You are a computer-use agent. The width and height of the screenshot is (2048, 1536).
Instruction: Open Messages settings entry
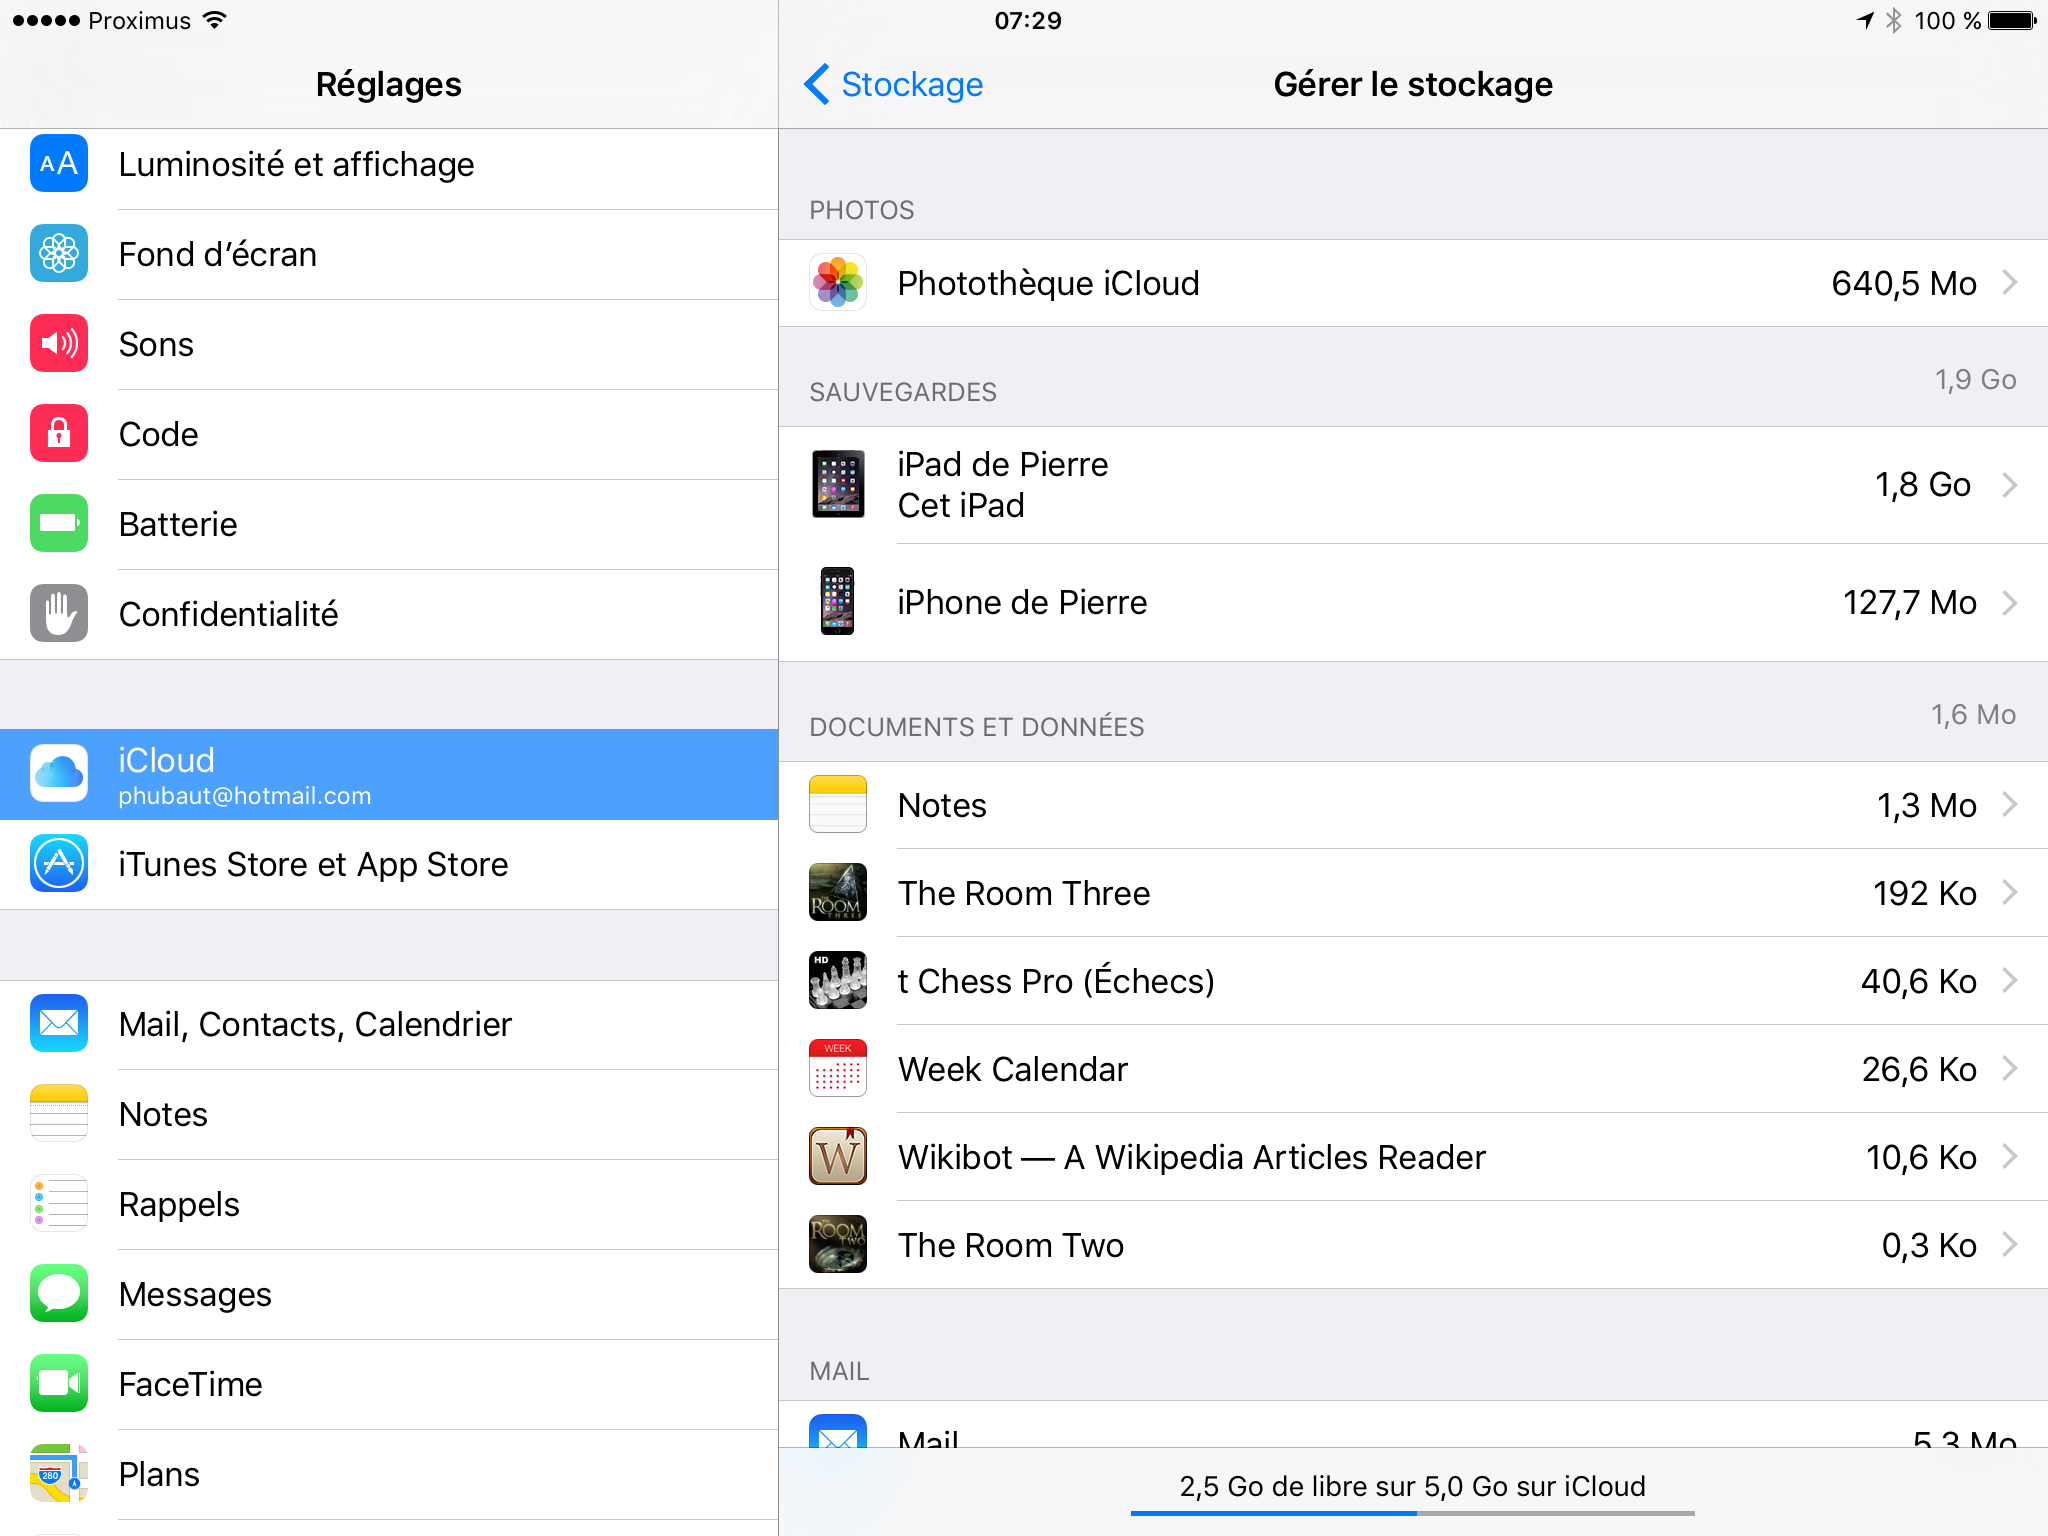coord(195,1294)
